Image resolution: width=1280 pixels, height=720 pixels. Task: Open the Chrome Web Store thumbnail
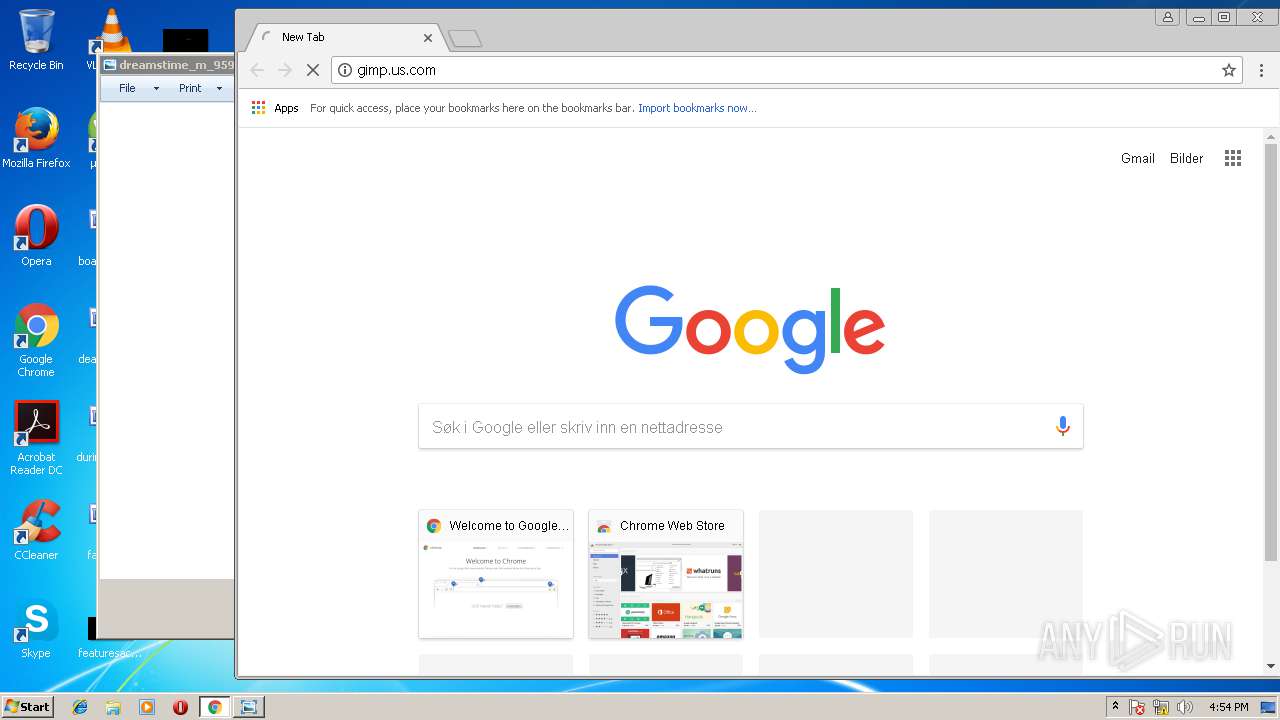(666, 574)
